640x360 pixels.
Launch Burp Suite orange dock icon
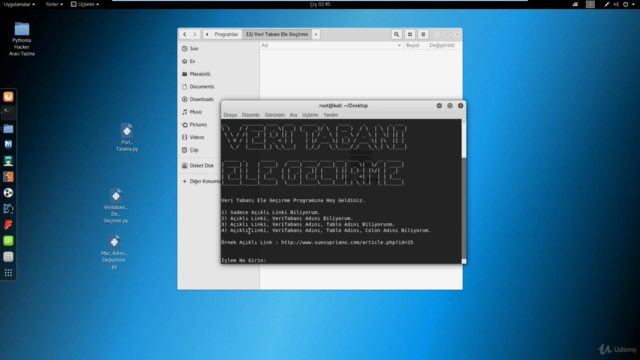[x=8, y=177]
